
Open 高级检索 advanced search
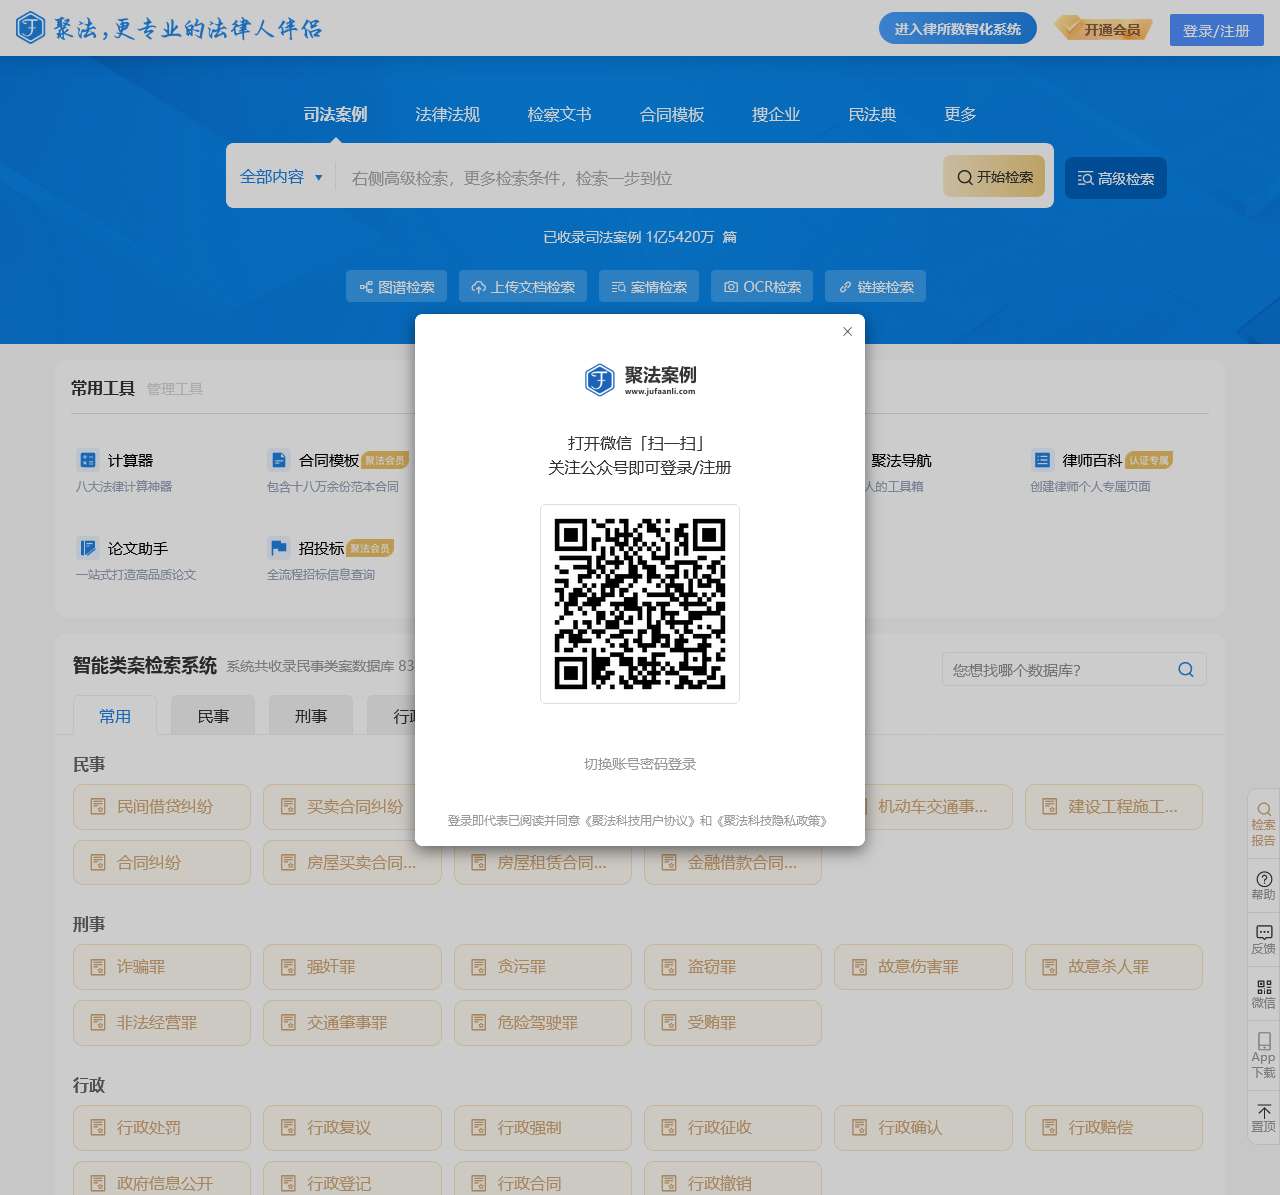click(x=1116, y=178)
